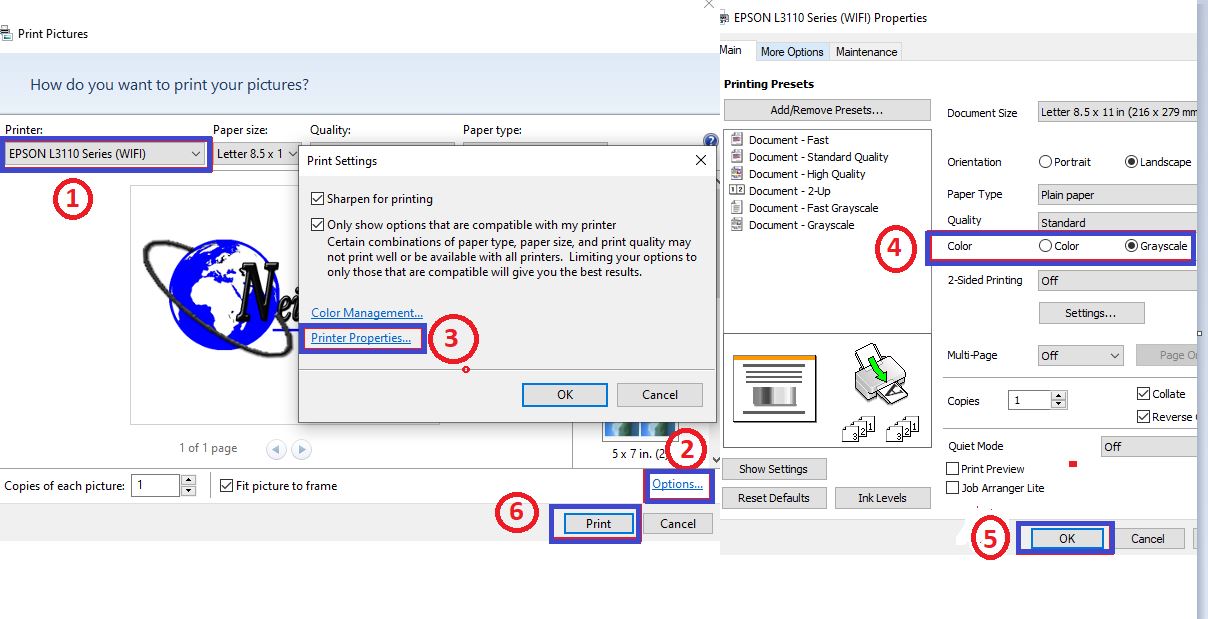Go to previous page arrow

pos(276,449)
